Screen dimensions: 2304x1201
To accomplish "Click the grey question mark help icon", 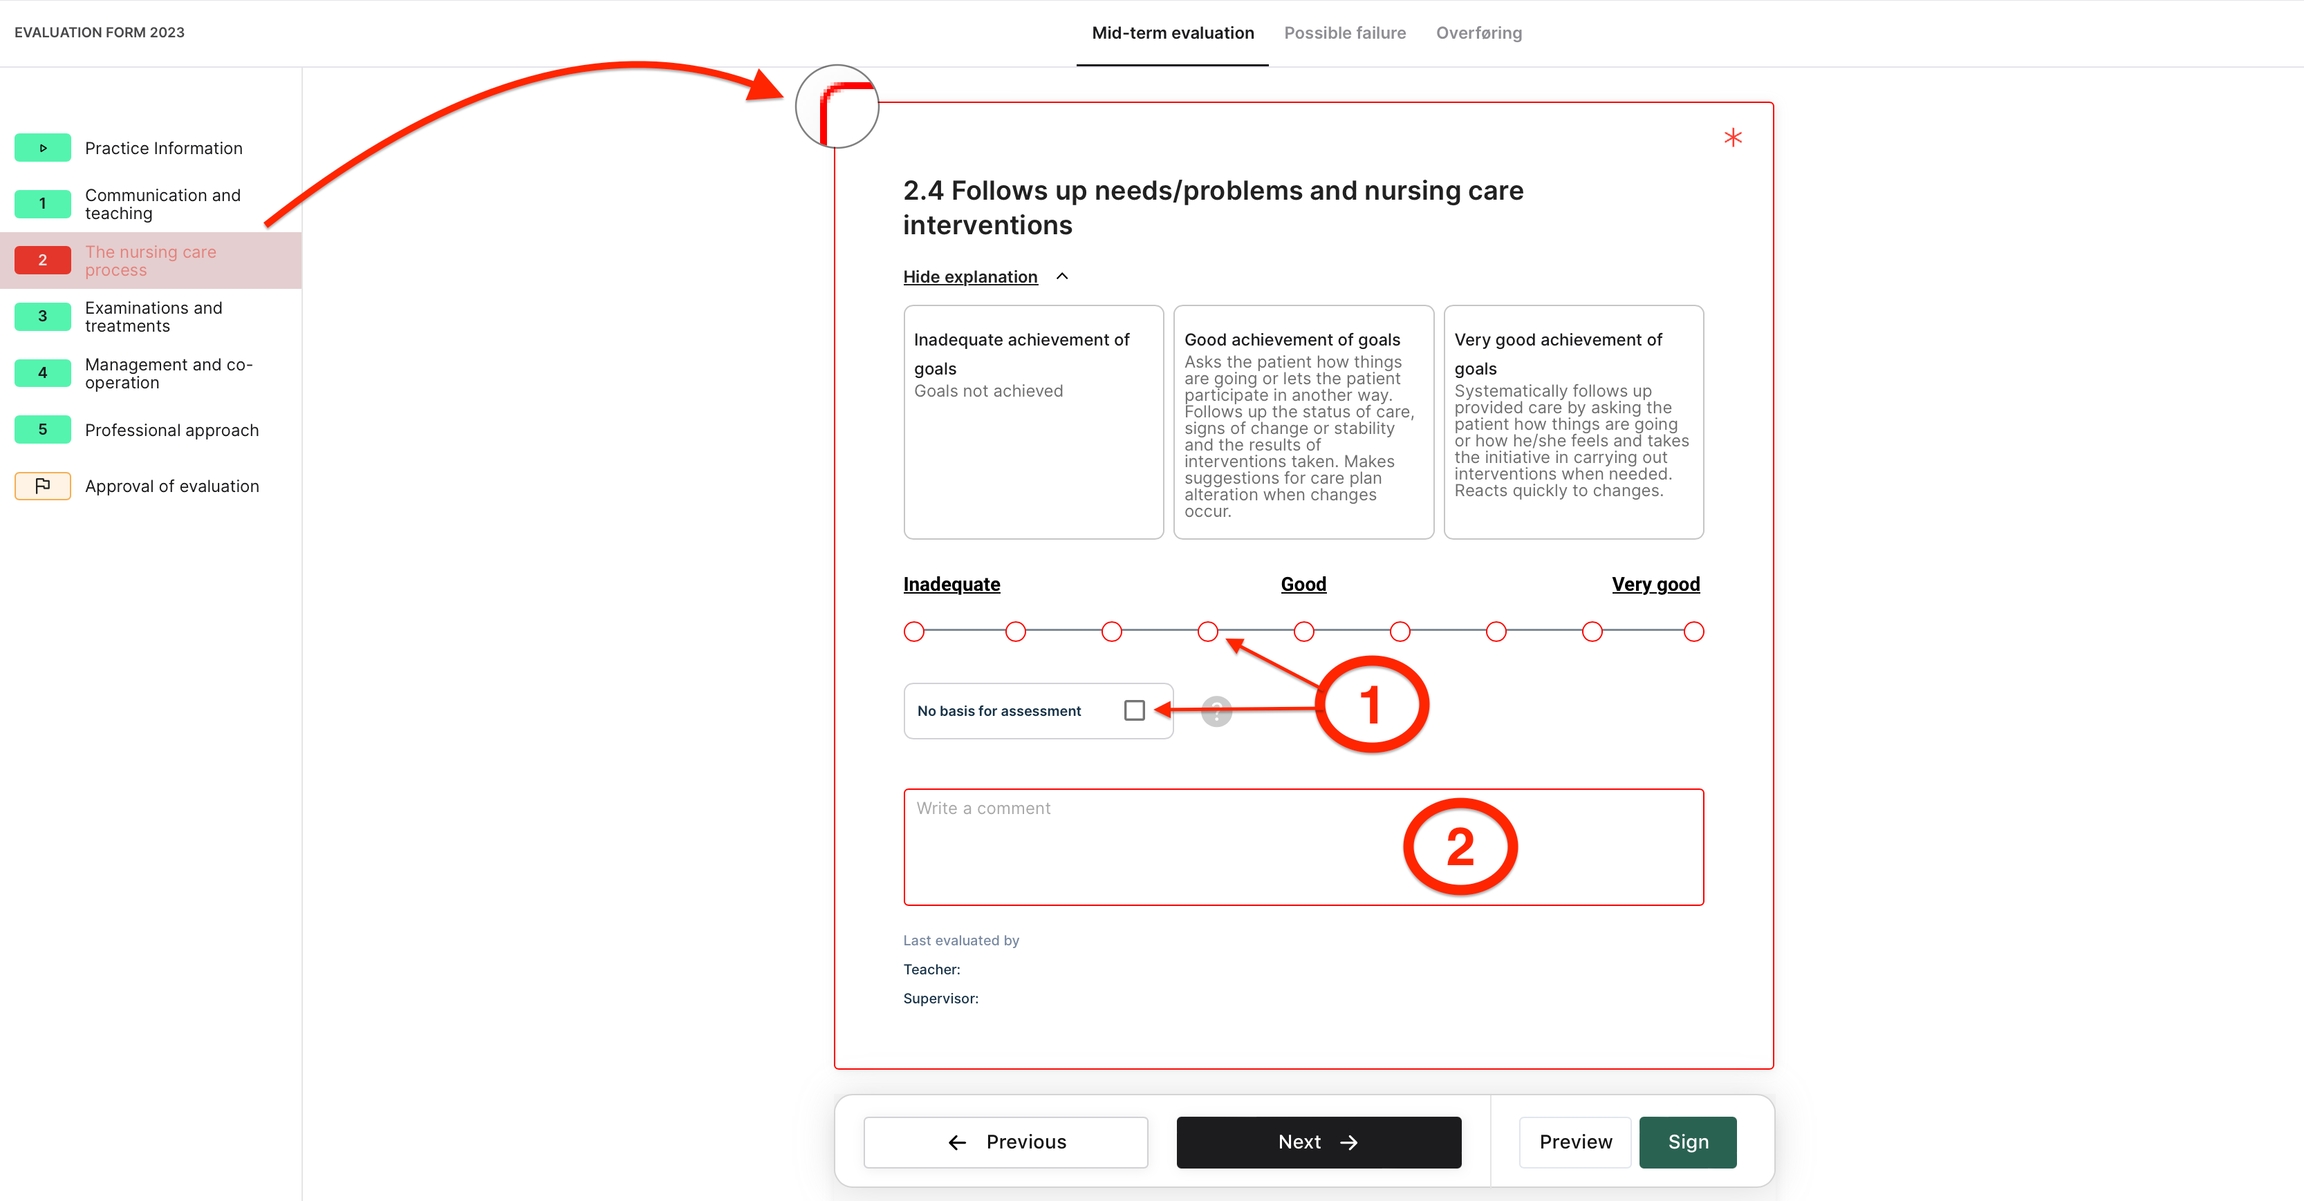I will point(1216,711).
